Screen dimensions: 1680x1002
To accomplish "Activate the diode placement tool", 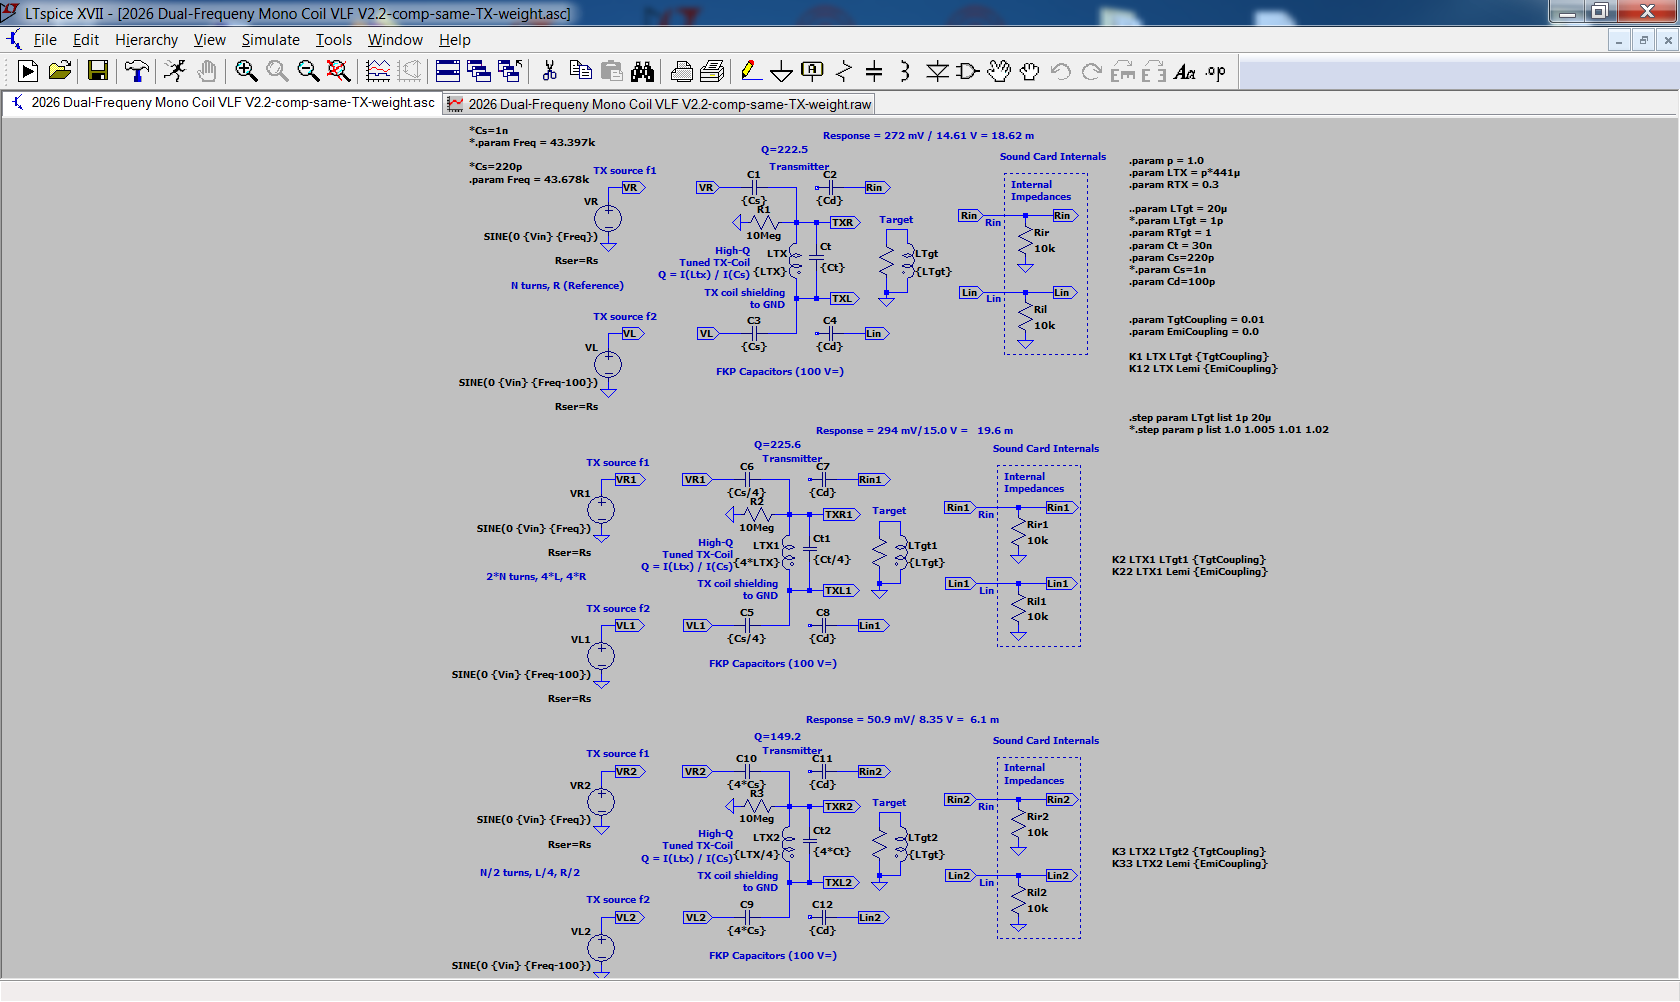I will click(x=937, y=71).
